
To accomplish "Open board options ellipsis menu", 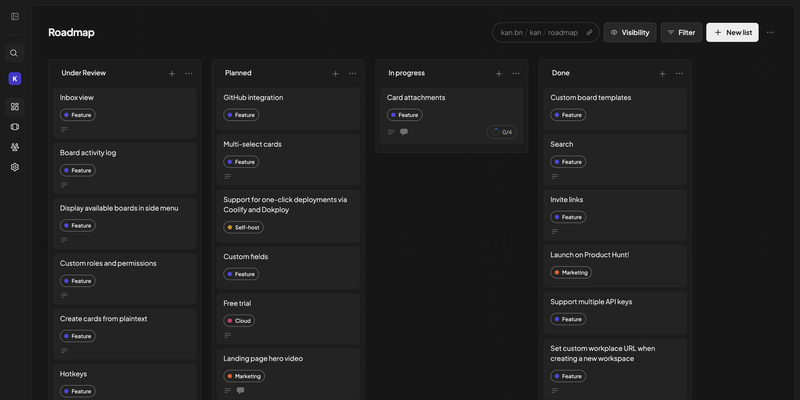I will coord(770,32).
